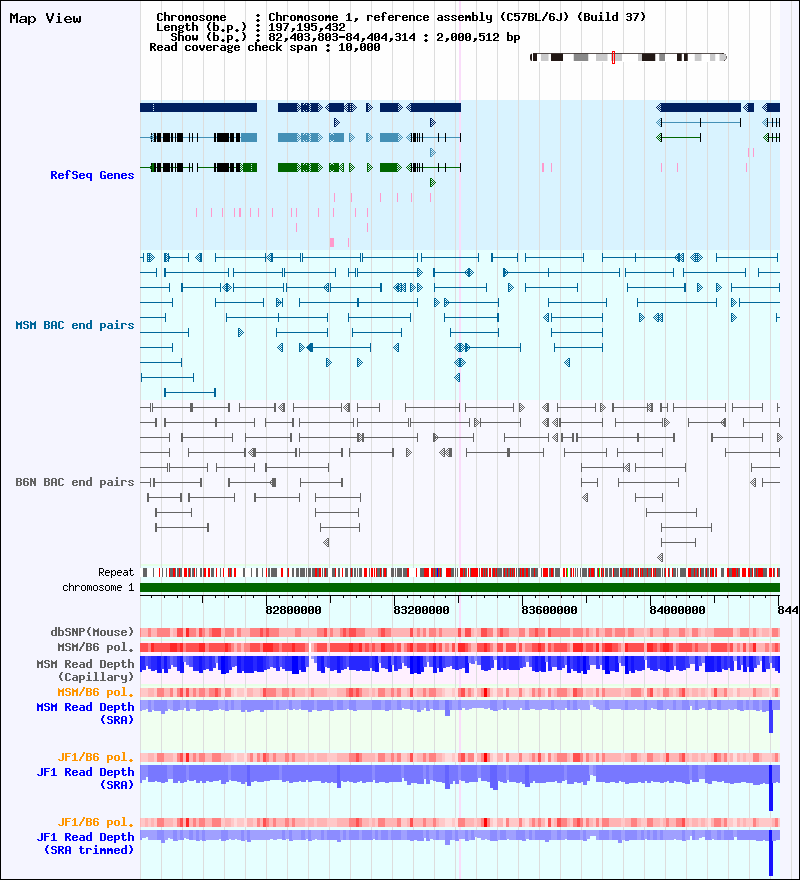Click the MSM BAC end pairs label
Screen dimensions: 800x880
point(75,325)
